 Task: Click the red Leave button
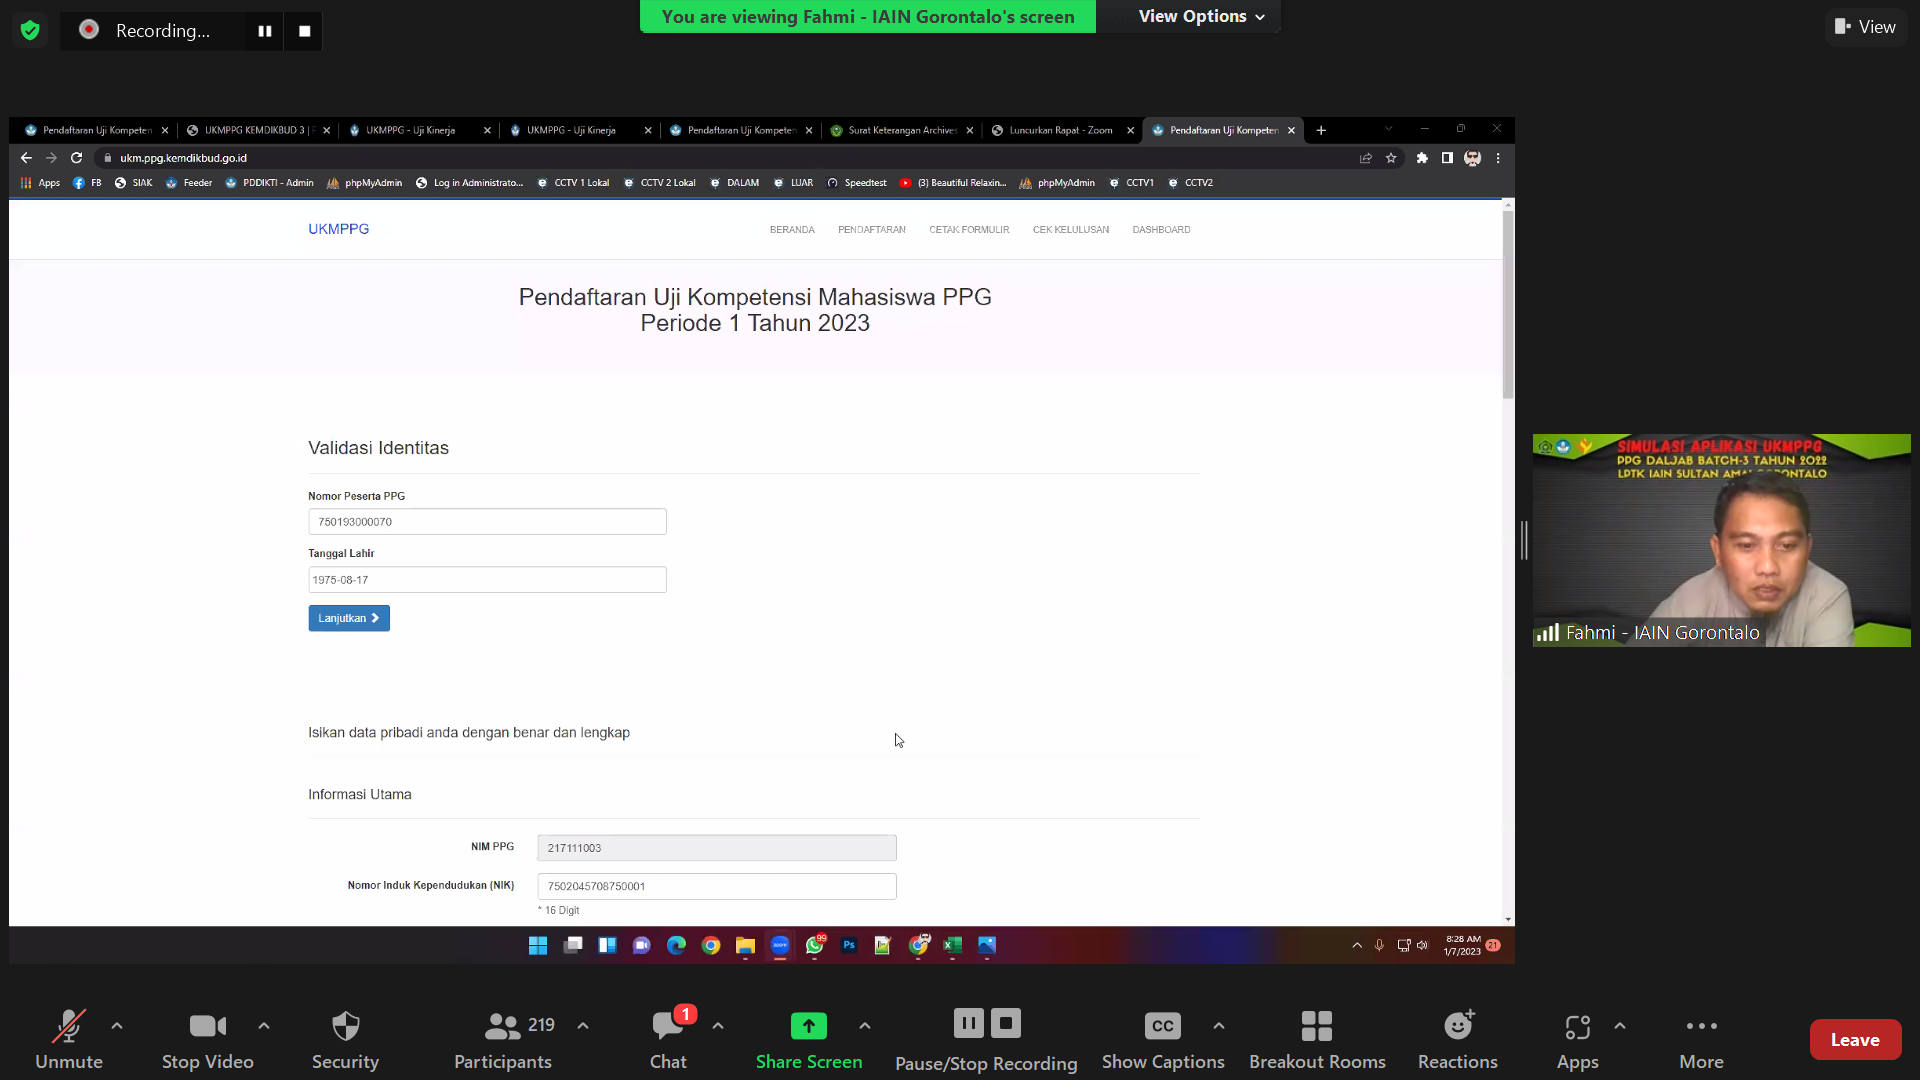[1854, 1040]
